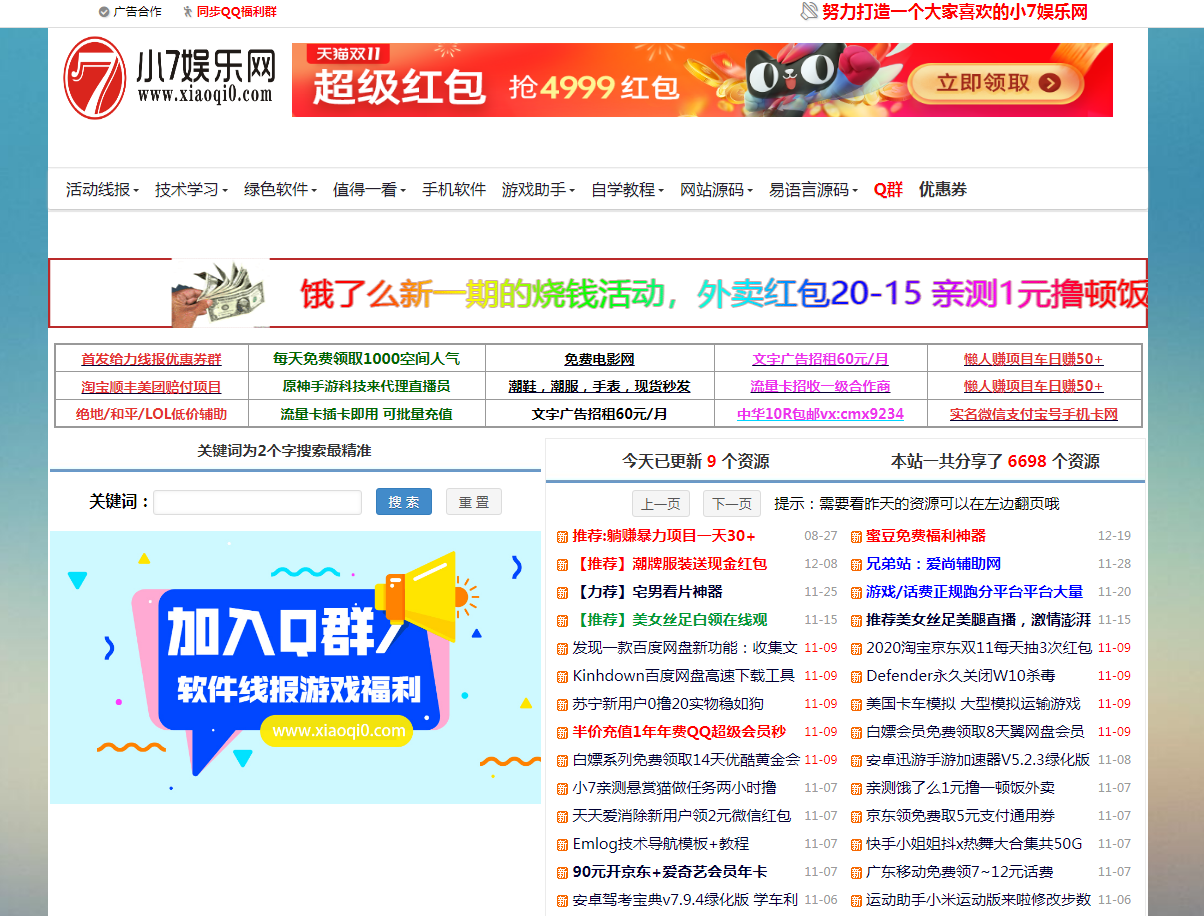
Task: Click RSS icon beside 蜜豆免费福利神器
Action: tap(856, 537)
